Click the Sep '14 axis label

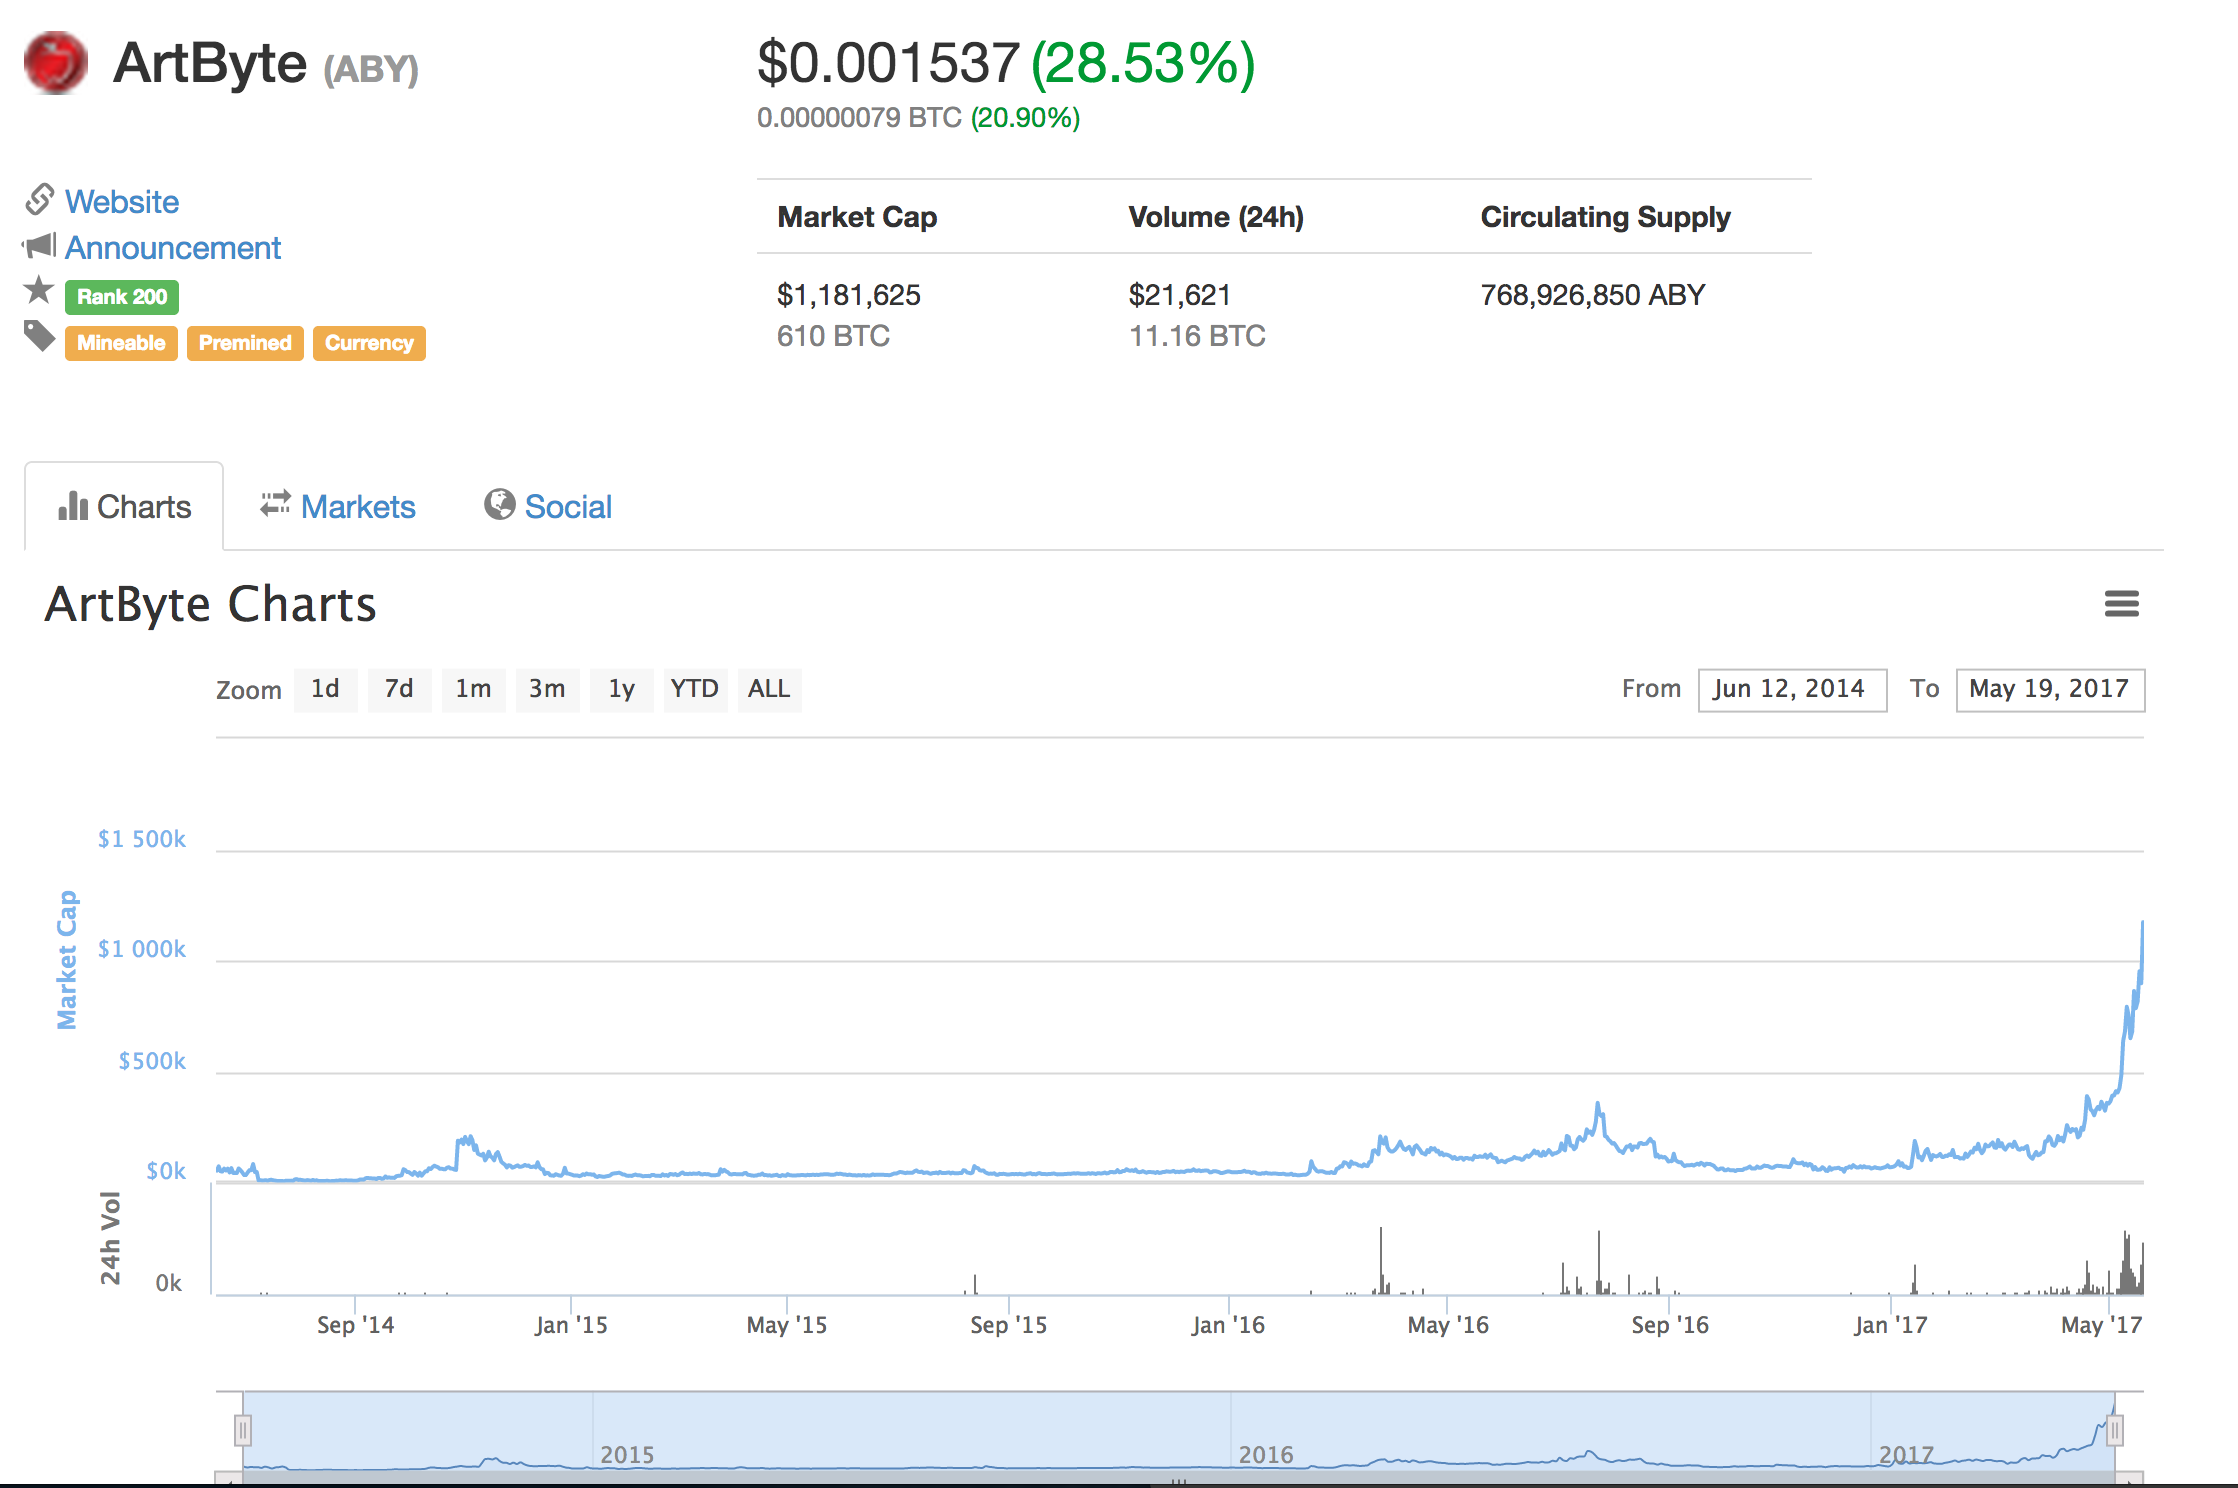[x=355, y=1325]
